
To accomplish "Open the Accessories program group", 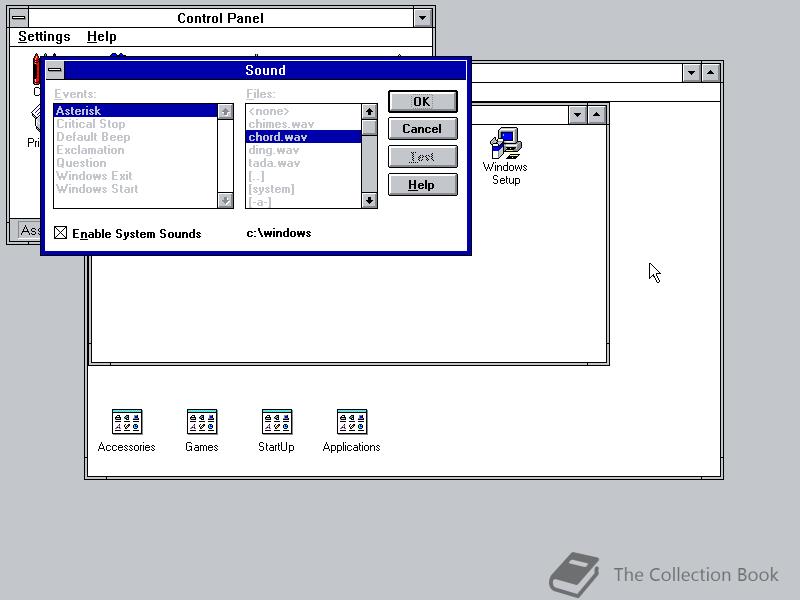I will (x=126, y=420).
